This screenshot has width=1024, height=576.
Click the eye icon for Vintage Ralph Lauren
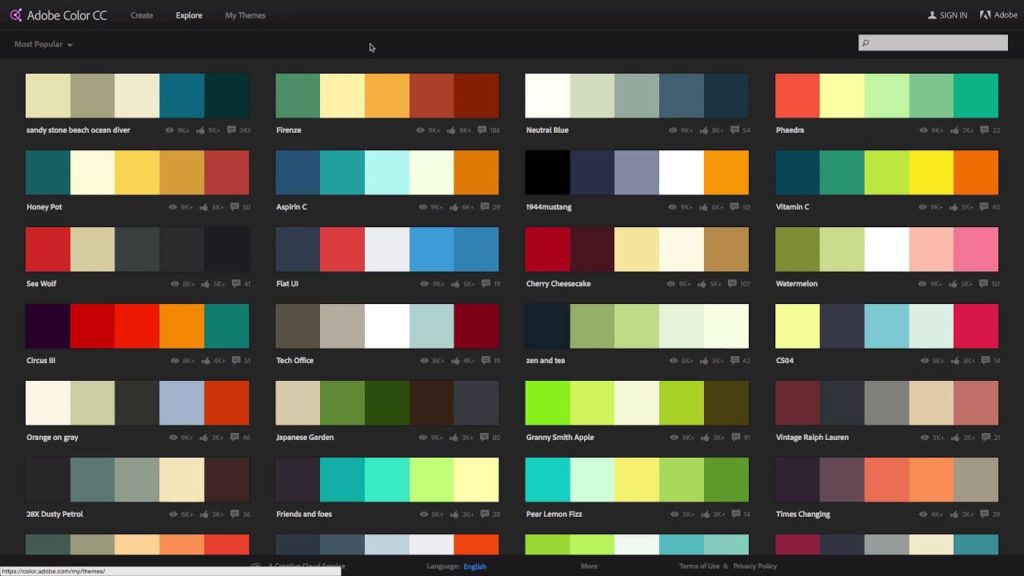point(924,438)
